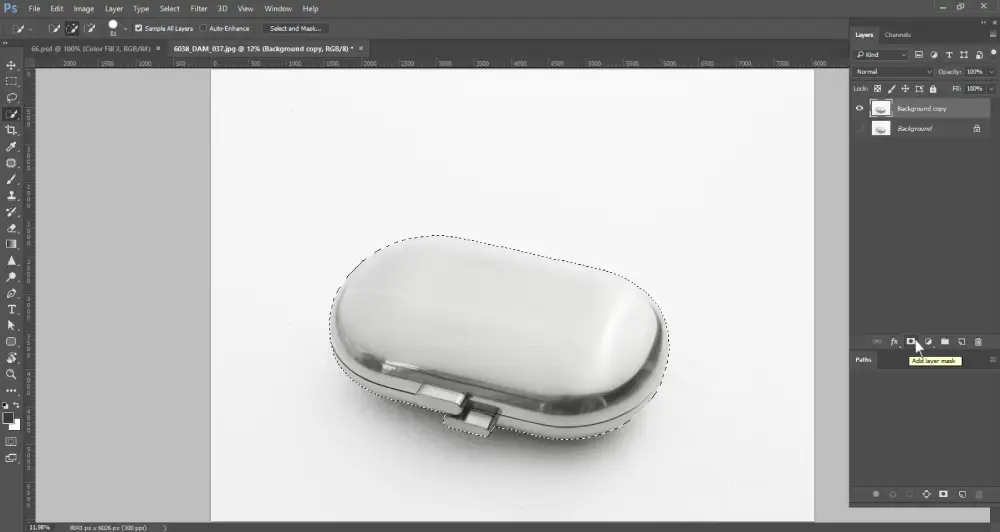Toggle Lock image pixels brush icon
Image resolution: width=1000 pixels, height=532 pixels.
coord(891,89)
